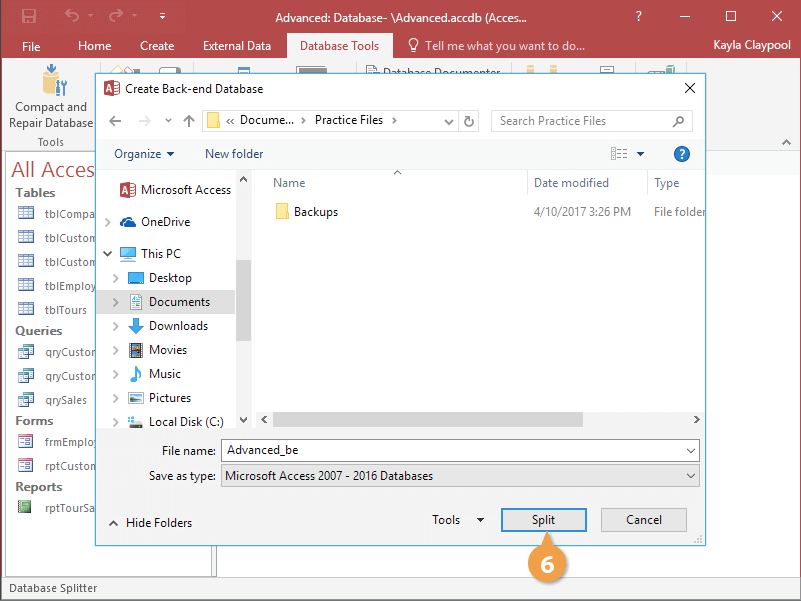Click Practice Files in the address breadcrumb

tap(349, 121)
